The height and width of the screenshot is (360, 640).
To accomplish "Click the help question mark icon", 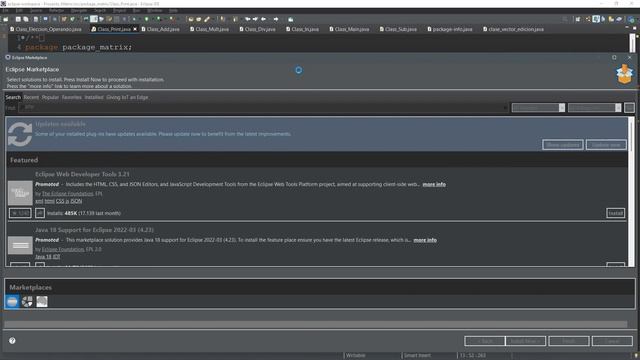I will pos(12,340).
